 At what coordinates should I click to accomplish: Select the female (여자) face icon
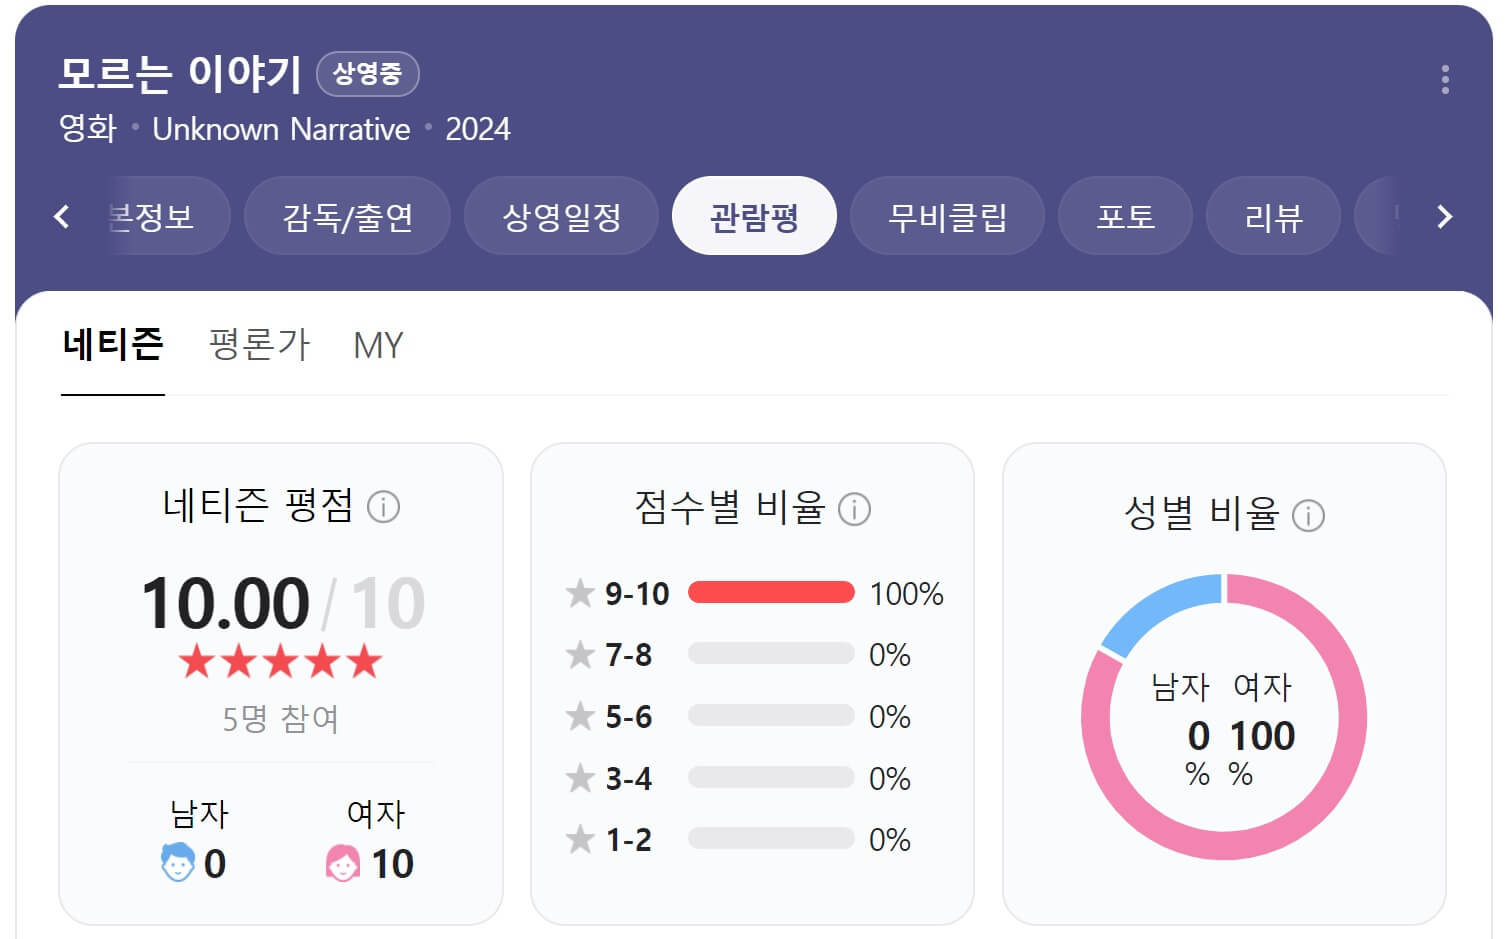[344, 862]
